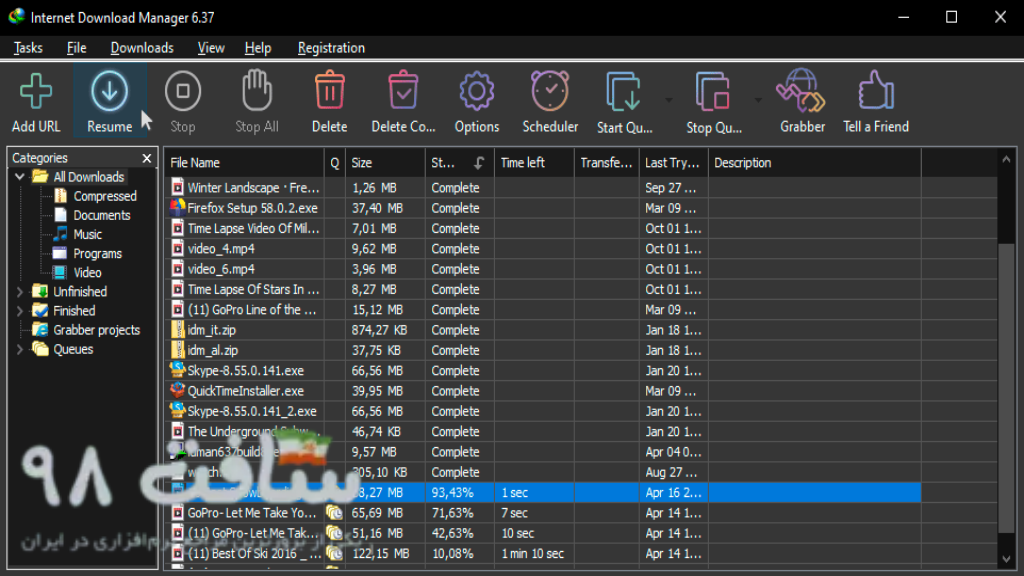Click the download list vertical scrollbar thumb
Viewport: 1024px width, 576px height.
pyautogui.click(x=1006, y=388)
